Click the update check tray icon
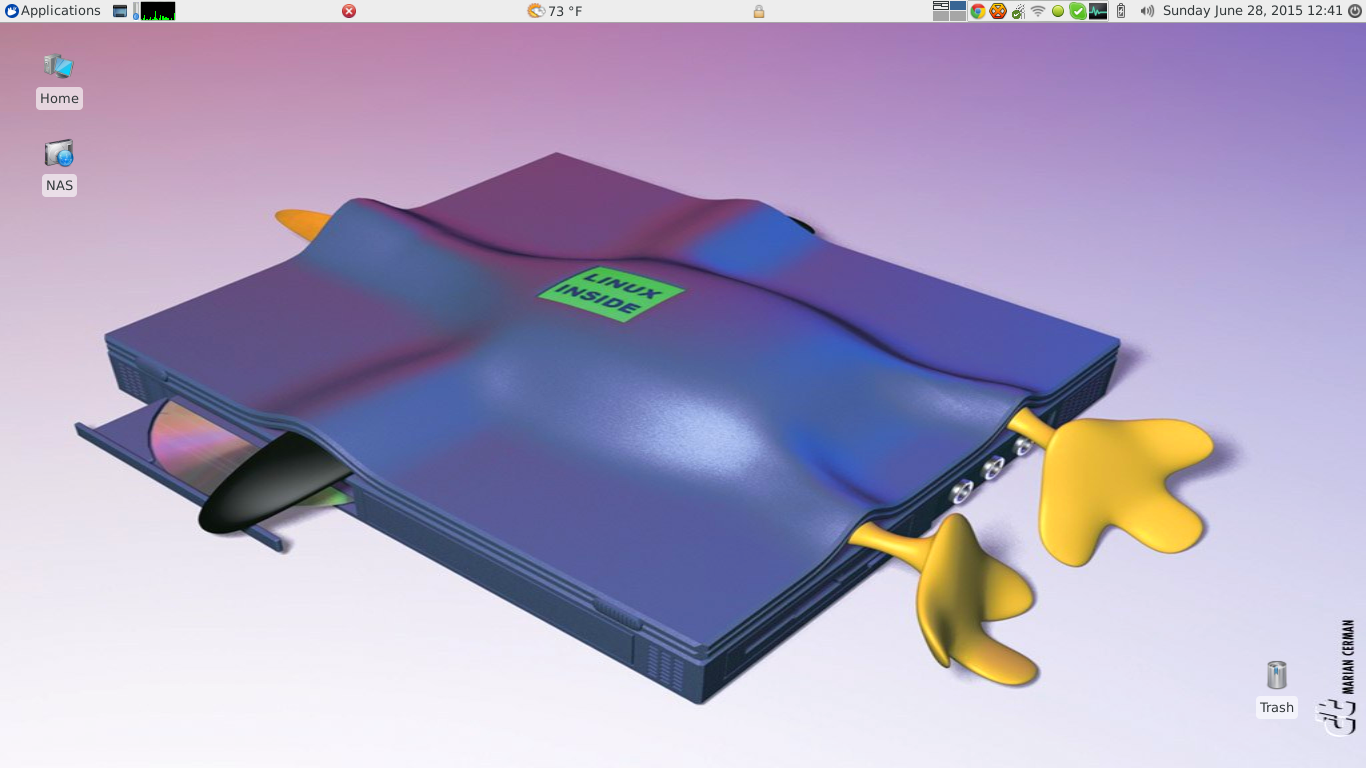This screenshot has height=768, width=1366. pos(1018,11)
